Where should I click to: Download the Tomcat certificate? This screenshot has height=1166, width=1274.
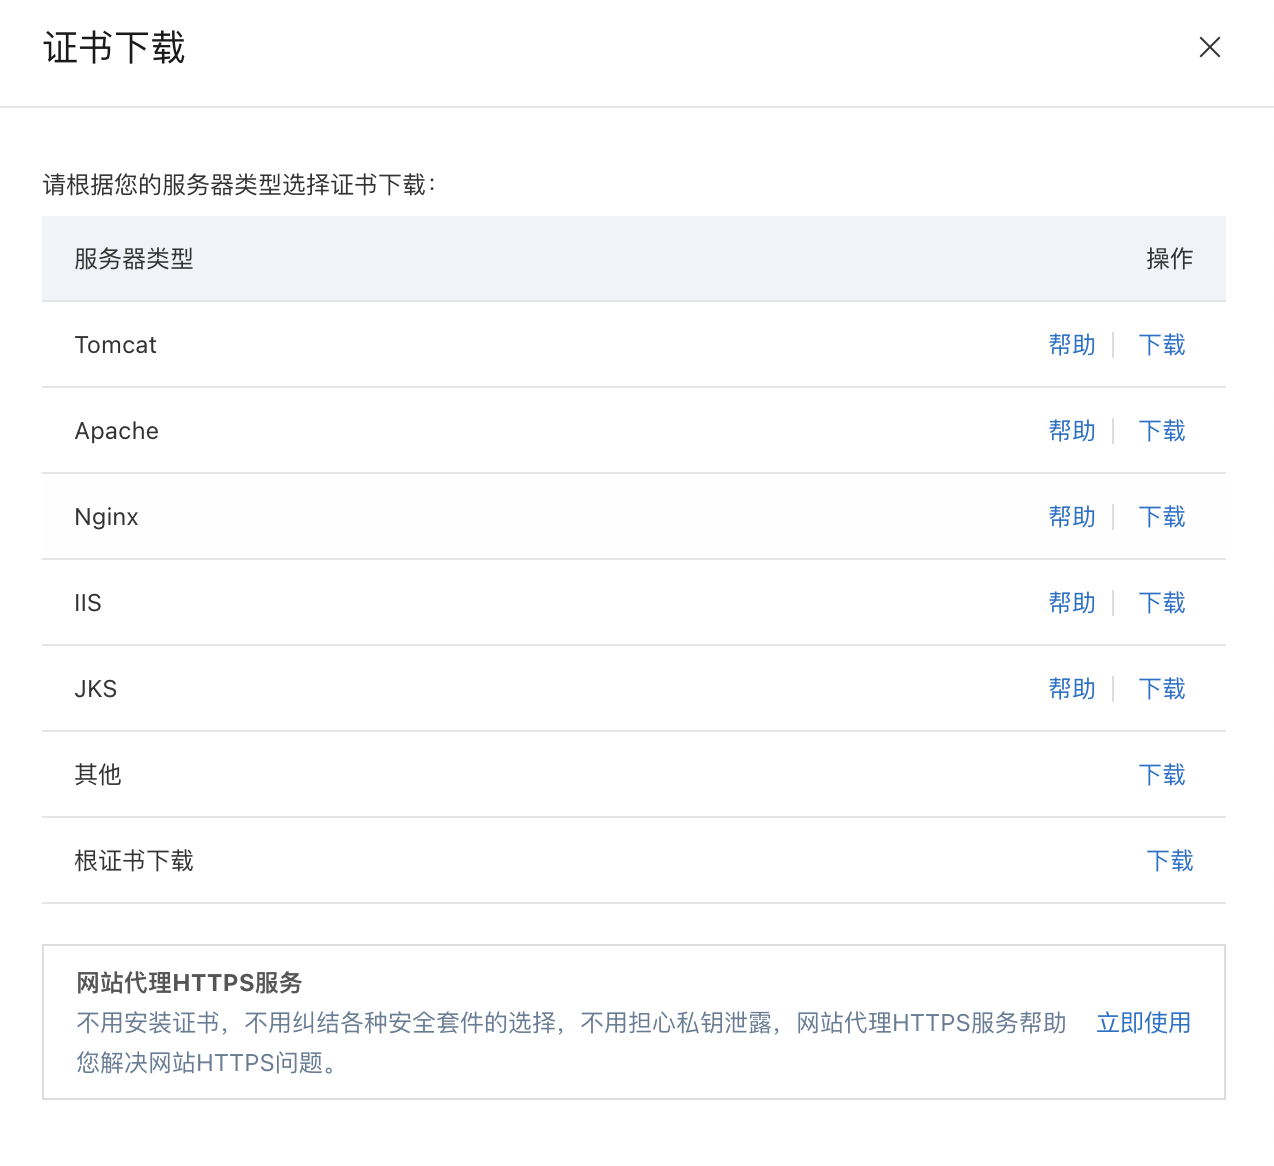pos(1161,345)
